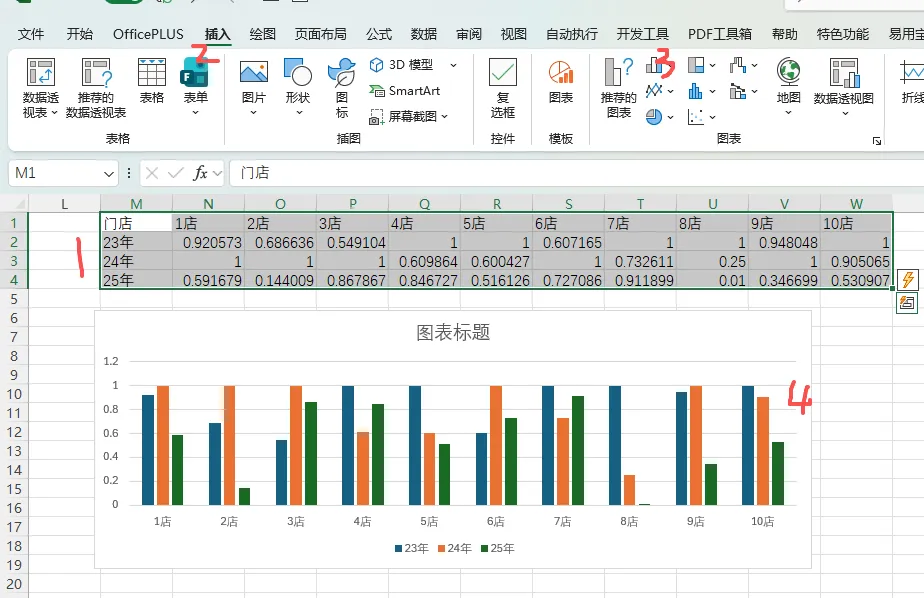
Task: Expand the screenshot (屏幕截图) dropdown arrow
Action: [x=444, y=117]
